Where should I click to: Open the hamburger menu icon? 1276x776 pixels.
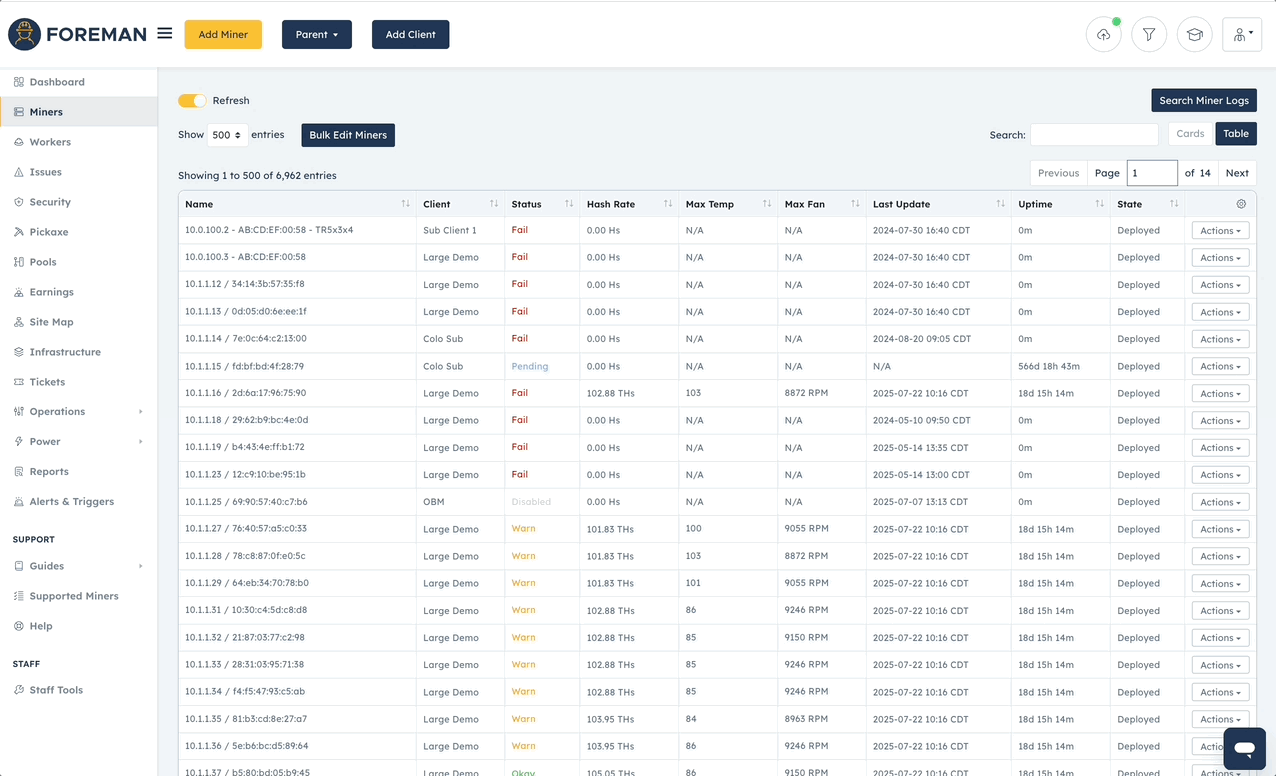(x=165, y=33)
